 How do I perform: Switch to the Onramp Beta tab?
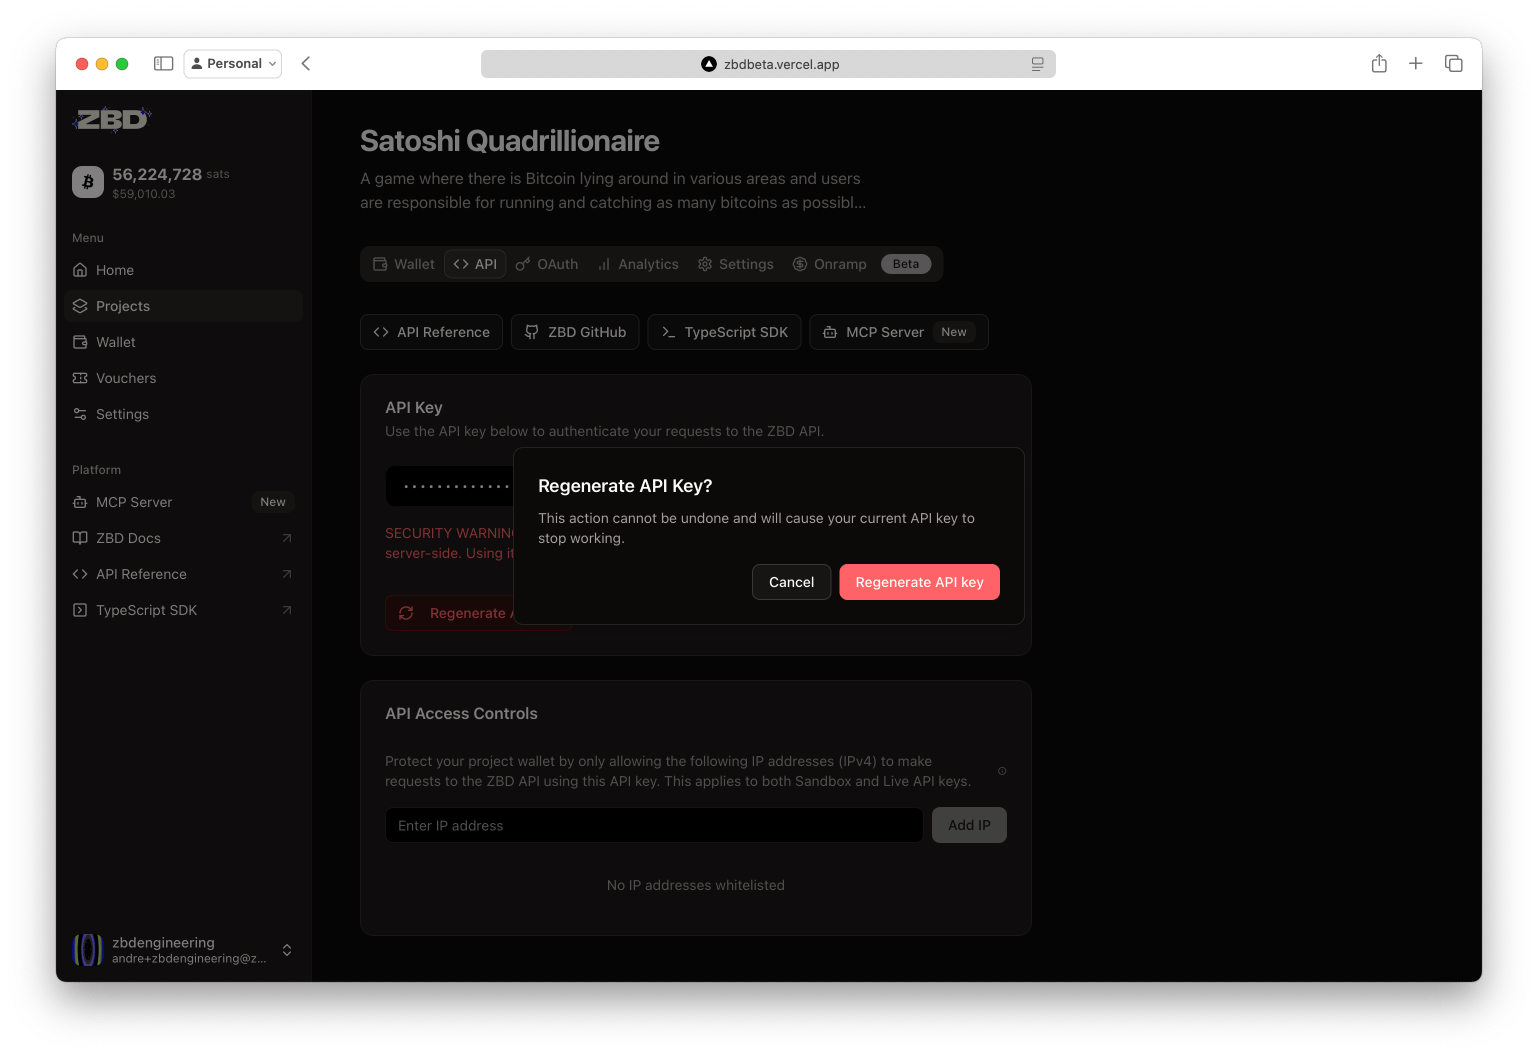tap(861, 264)
